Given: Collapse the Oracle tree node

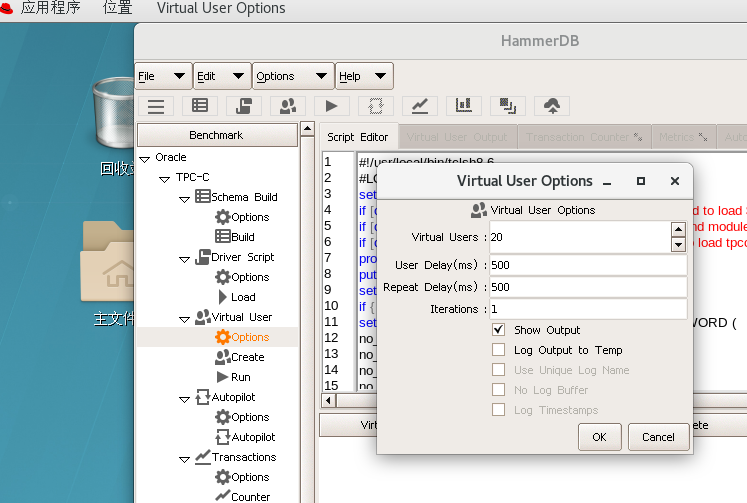Looking at the screenshot, I should pyautogui.click(x=144, y=159).
